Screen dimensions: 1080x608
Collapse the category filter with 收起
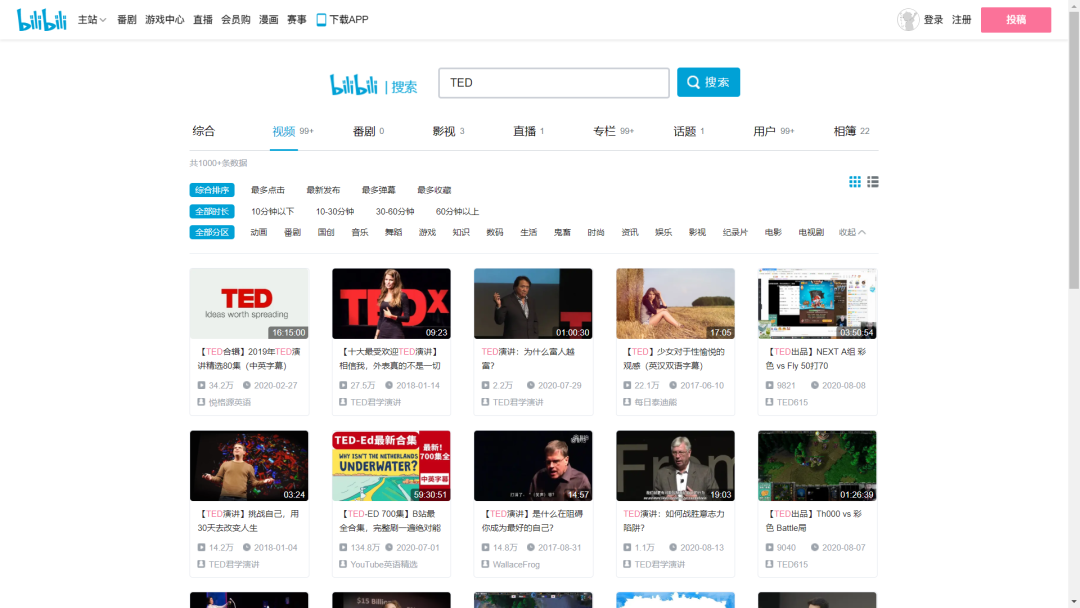tap(852, 233)
